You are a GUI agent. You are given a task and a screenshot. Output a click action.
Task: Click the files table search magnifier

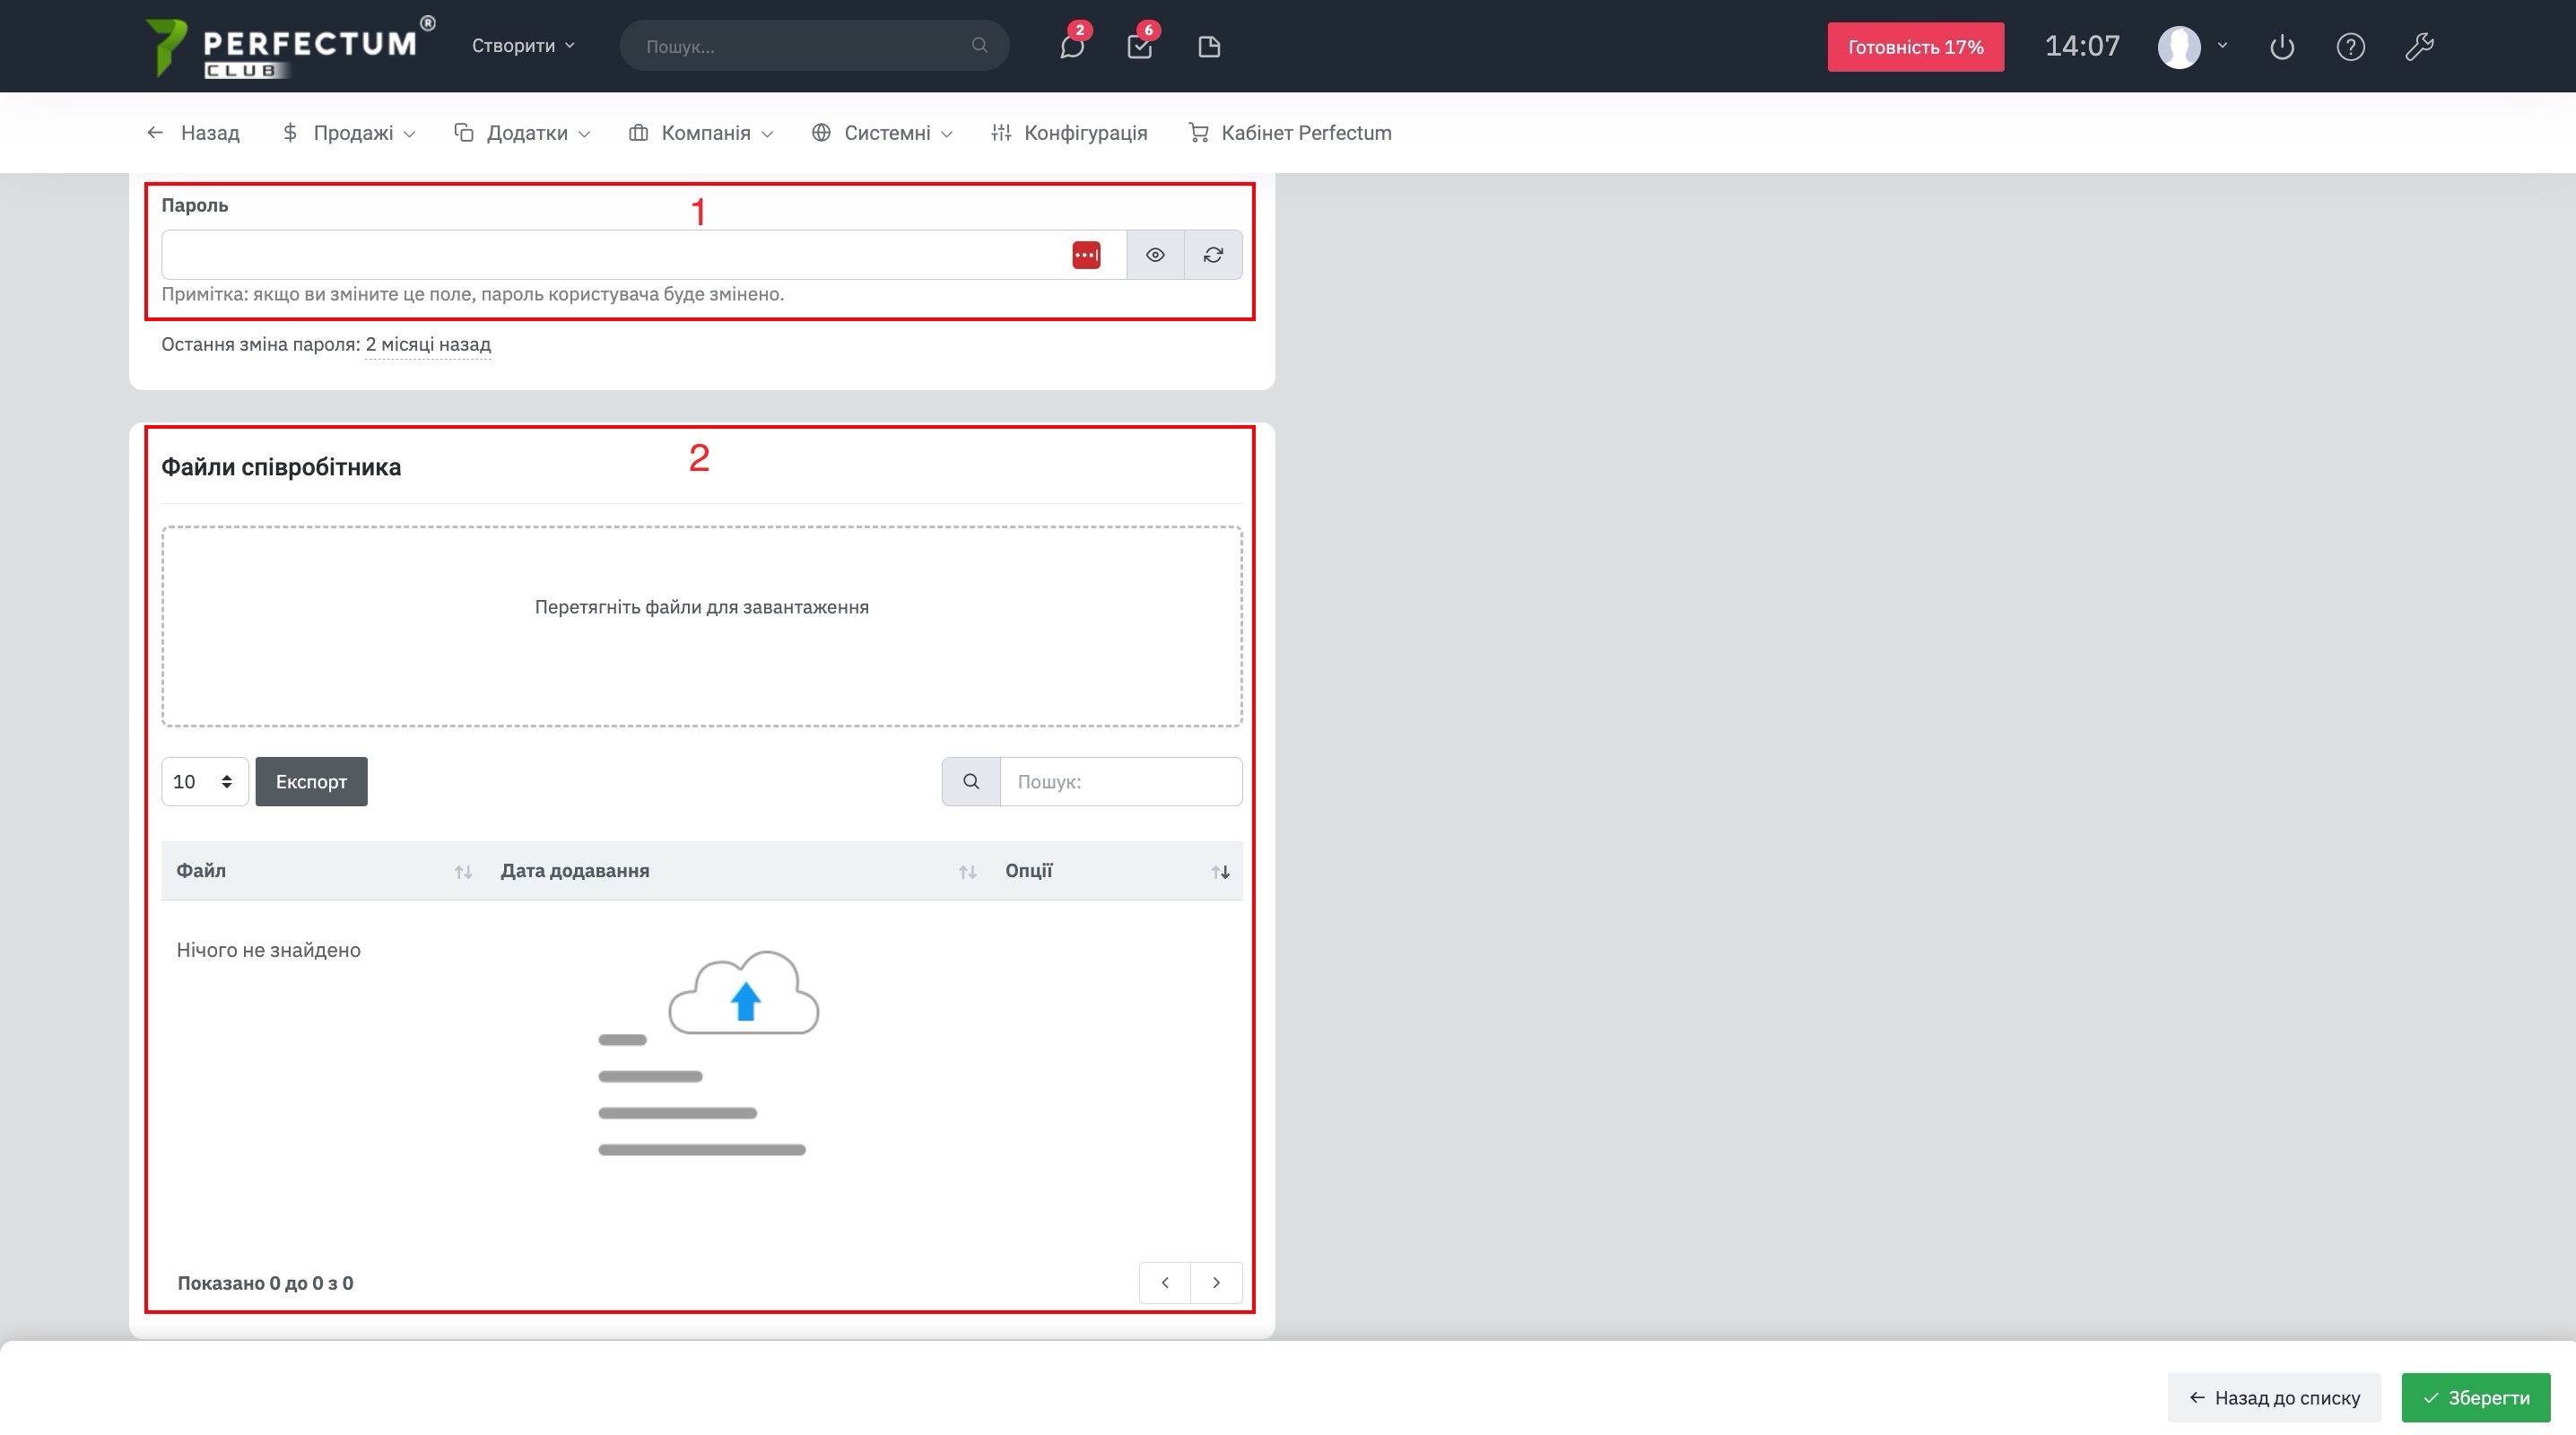coord(971,781)
